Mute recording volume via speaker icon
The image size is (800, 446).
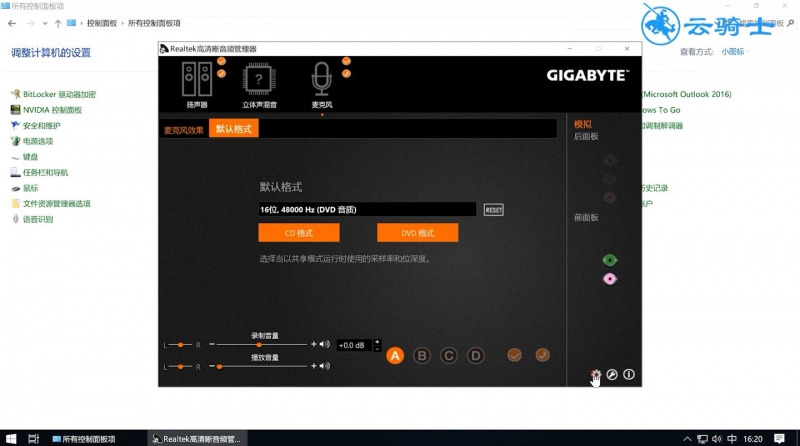point(325,344)
